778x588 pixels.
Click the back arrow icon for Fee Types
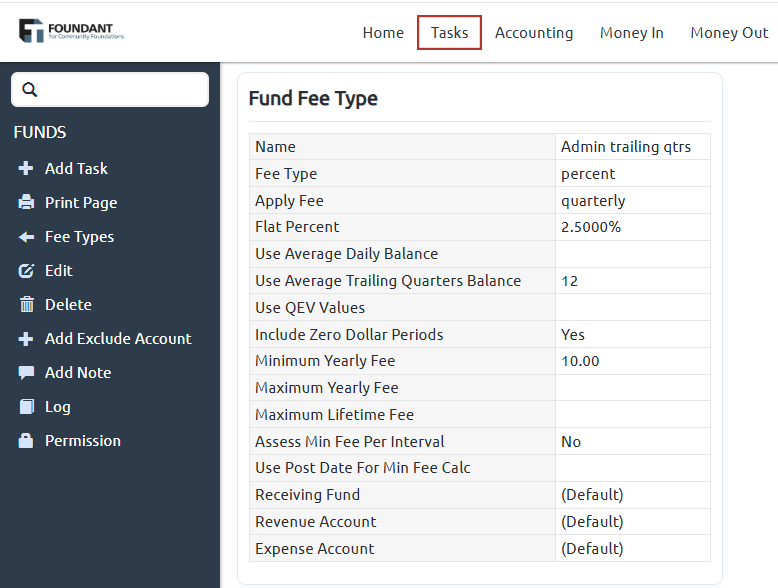[26, 237]
